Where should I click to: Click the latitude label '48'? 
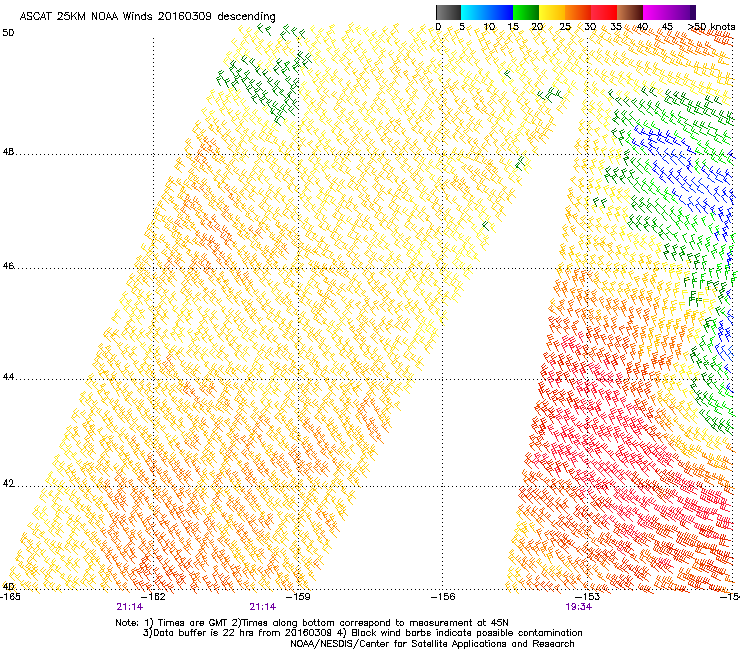[x=8, y=152]
